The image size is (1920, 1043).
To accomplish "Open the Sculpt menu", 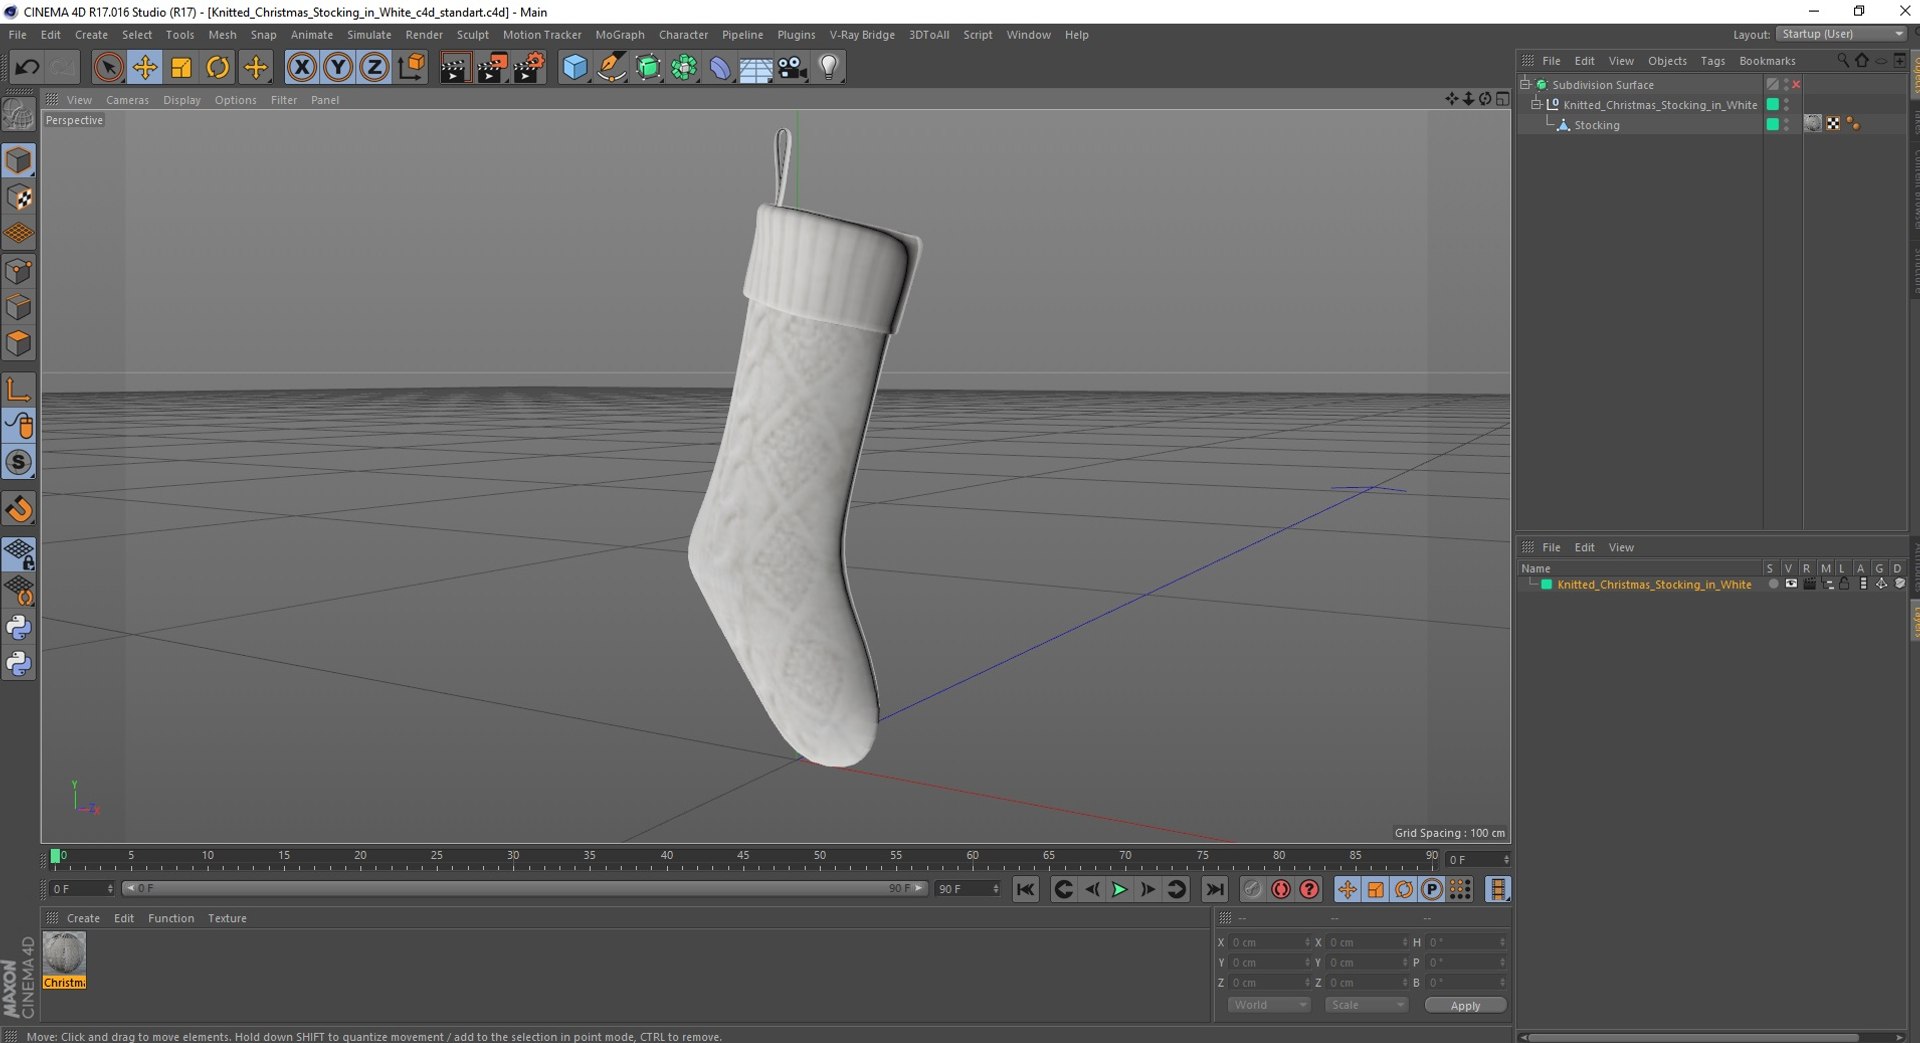I will [473, 35].
